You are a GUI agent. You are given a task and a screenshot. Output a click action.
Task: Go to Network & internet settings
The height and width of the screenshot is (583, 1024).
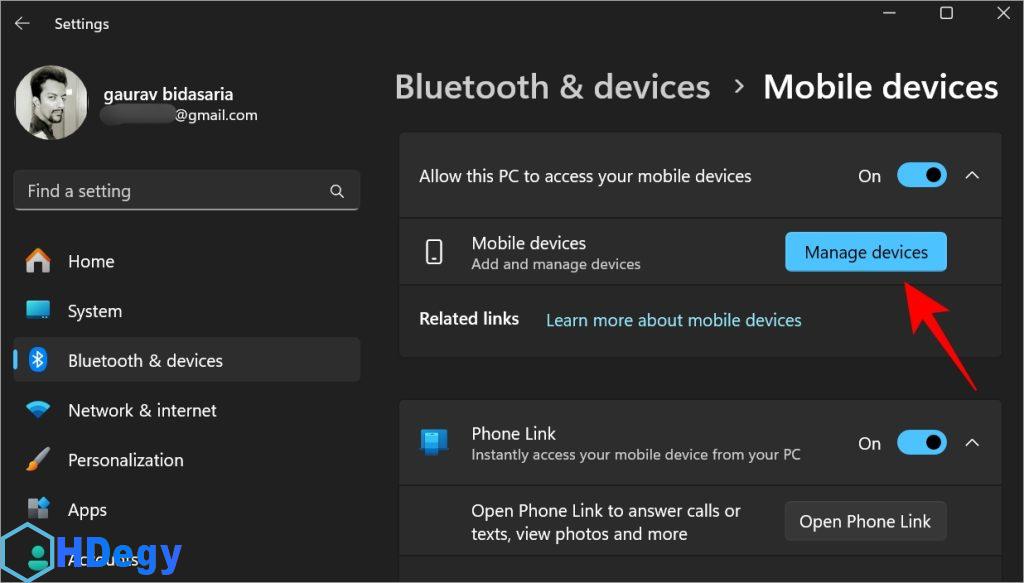click(x=142, y=410)
